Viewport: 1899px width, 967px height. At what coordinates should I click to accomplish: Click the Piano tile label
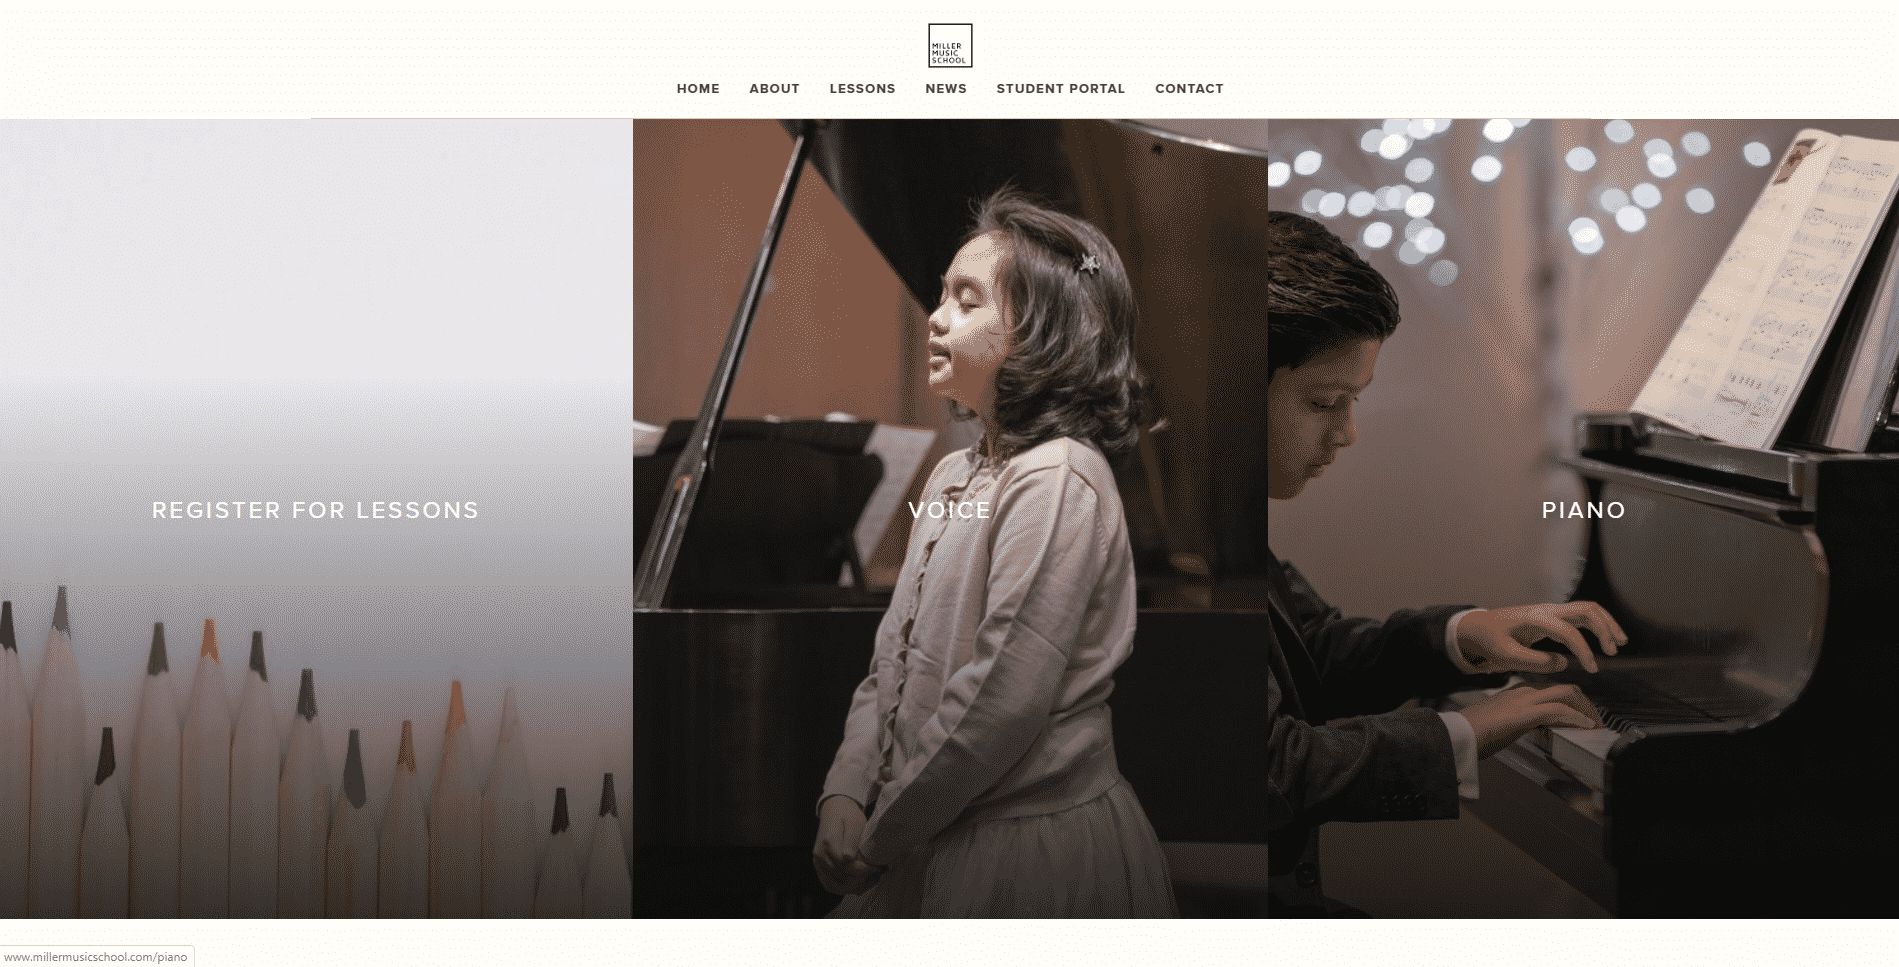(x=1583, y=510)
